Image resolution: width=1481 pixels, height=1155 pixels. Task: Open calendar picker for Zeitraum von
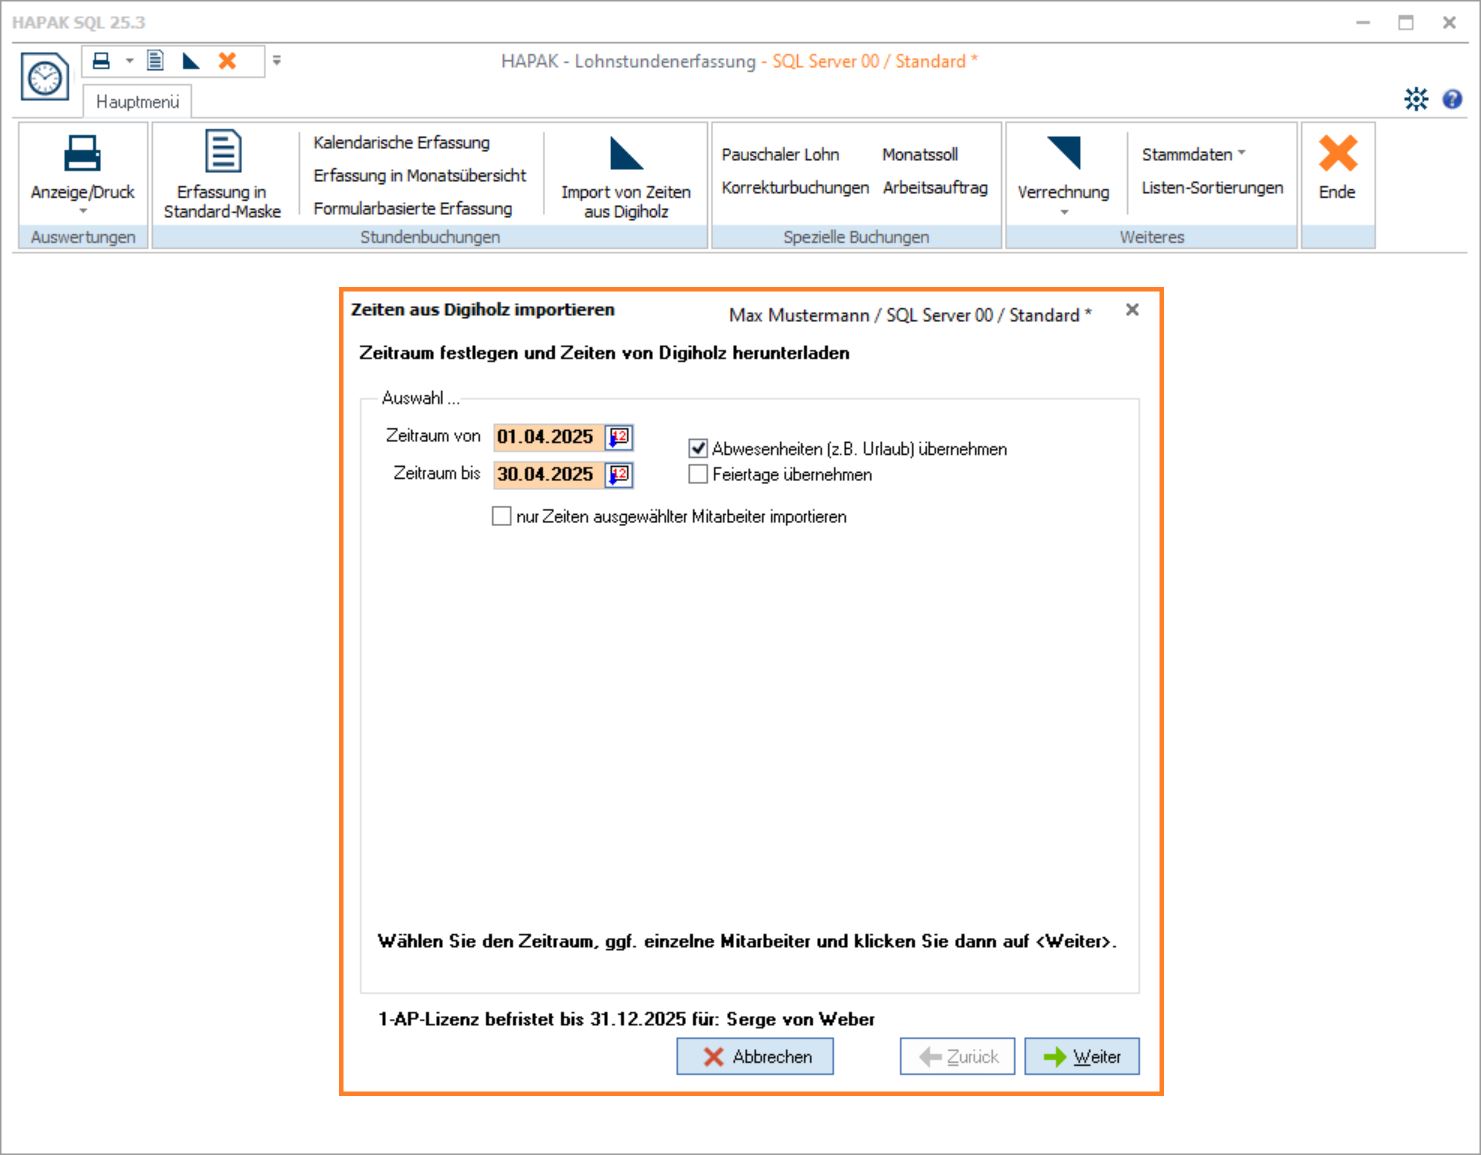620,437
